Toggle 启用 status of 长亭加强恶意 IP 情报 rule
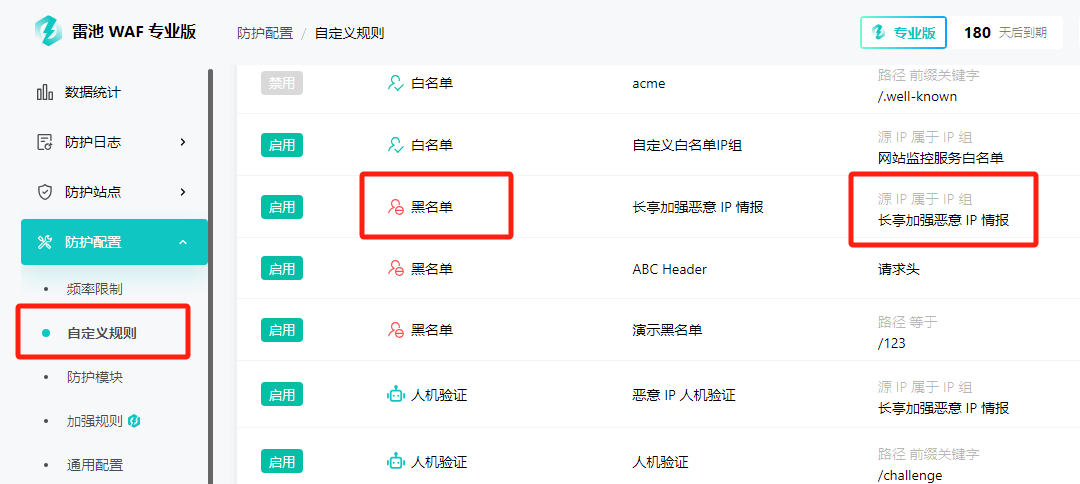The width and height of the screenshot is (1080, 484). pyautogui.click(x=282, y=207)
